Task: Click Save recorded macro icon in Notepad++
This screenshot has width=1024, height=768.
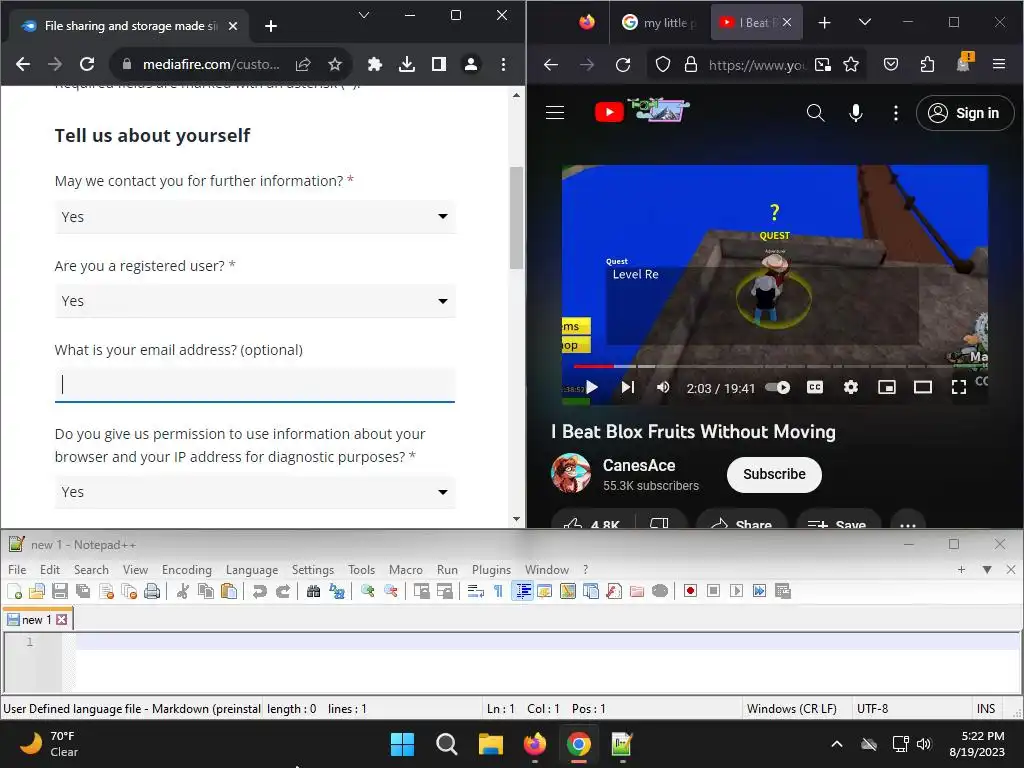Action: point(783,591)
